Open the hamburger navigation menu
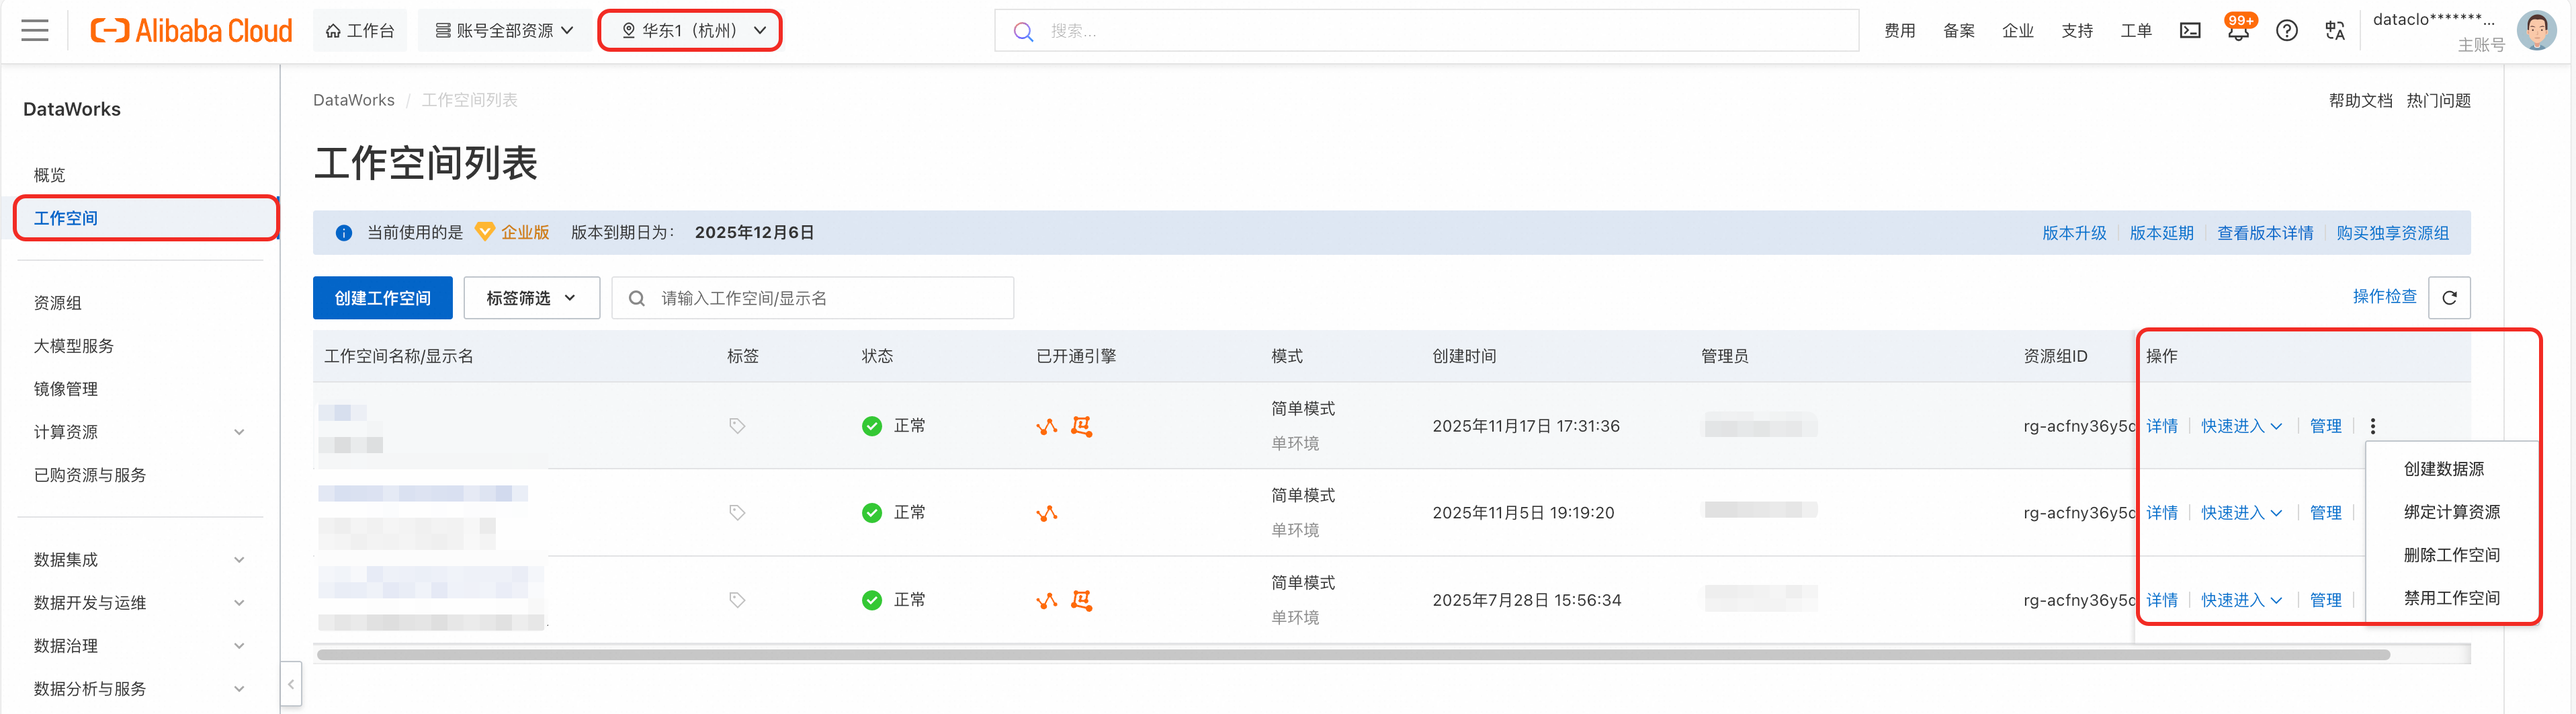The height and width of the screenshot is (714, 2576). pos(35,31)
